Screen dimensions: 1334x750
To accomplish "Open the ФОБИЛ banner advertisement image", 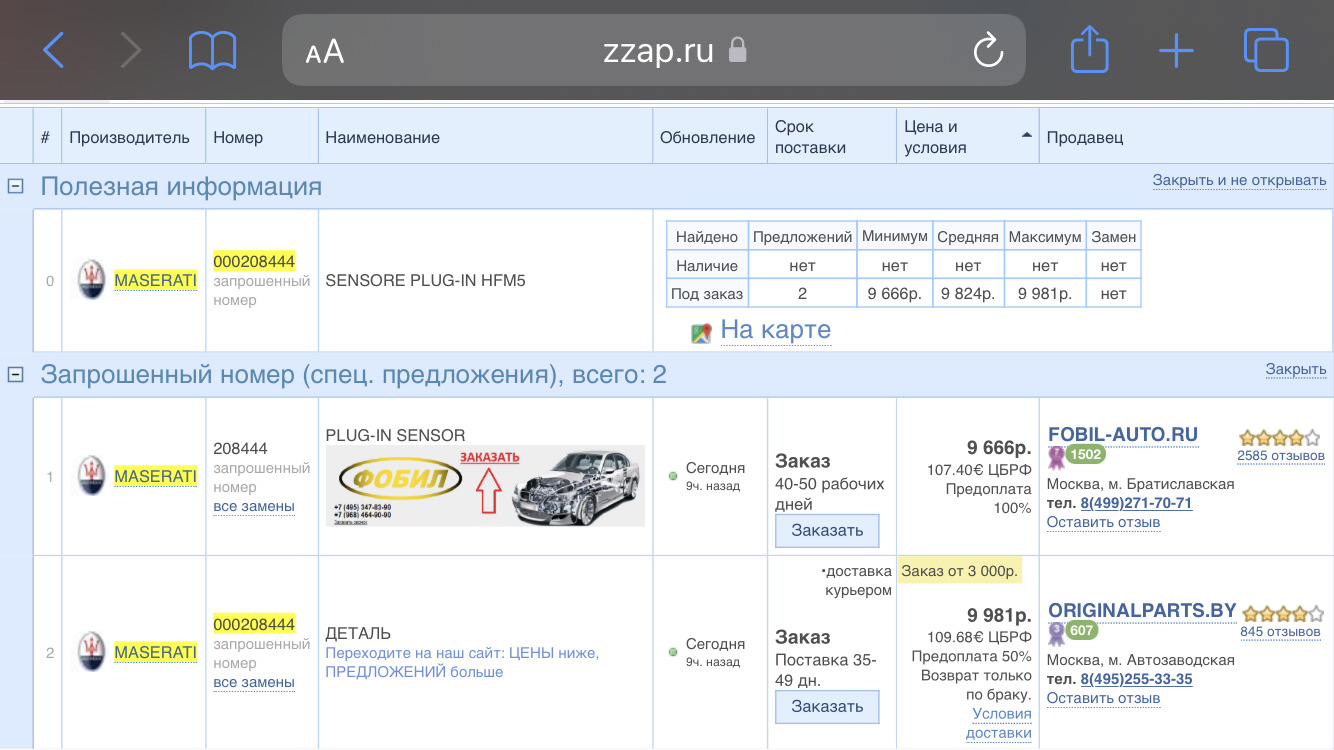I will click(485, 486).
